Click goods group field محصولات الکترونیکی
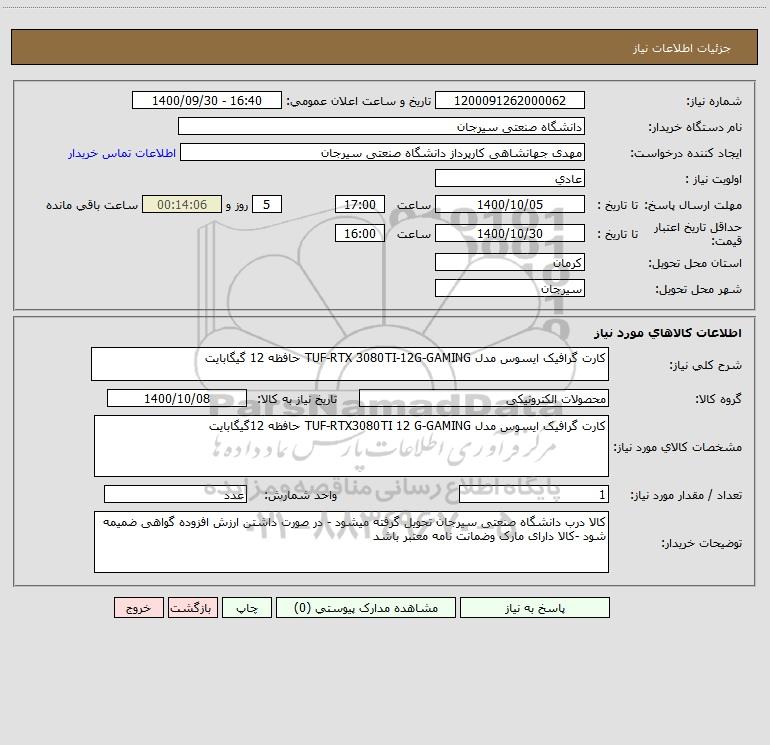Screen dimensions: 770x745 point(484,398)
